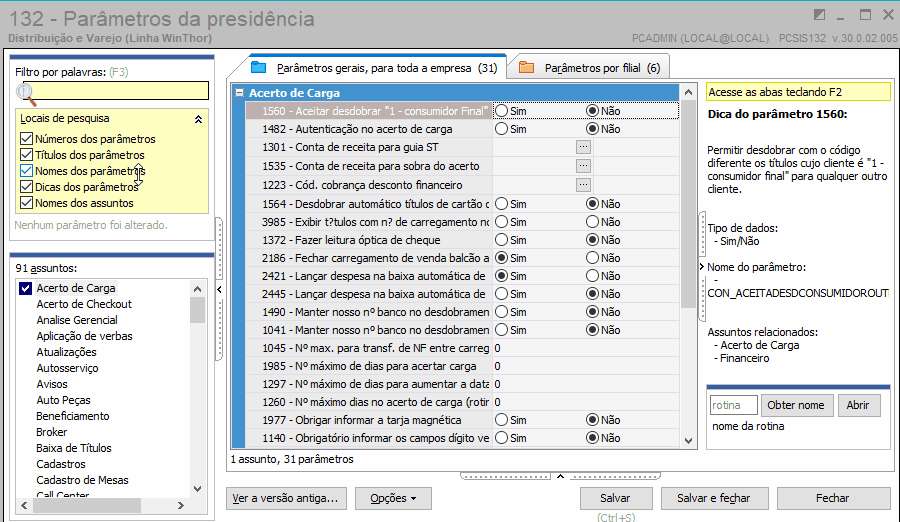The height and width of the screenshot is (522, 900).
Task: Click Ver a versão antiga button
Action: click(x=286, y=498)
